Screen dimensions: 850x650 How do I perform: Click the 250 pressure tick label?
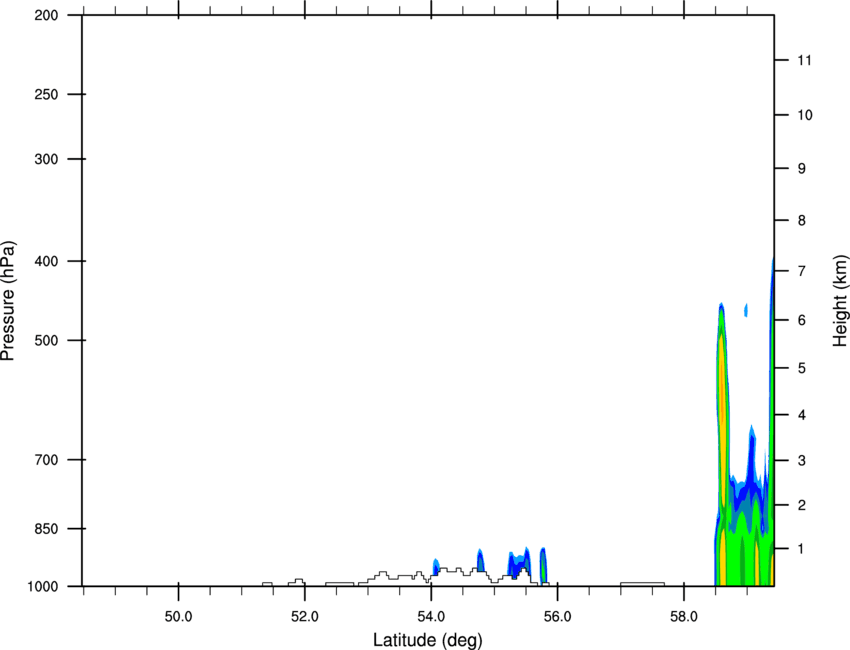coord(46,94)
